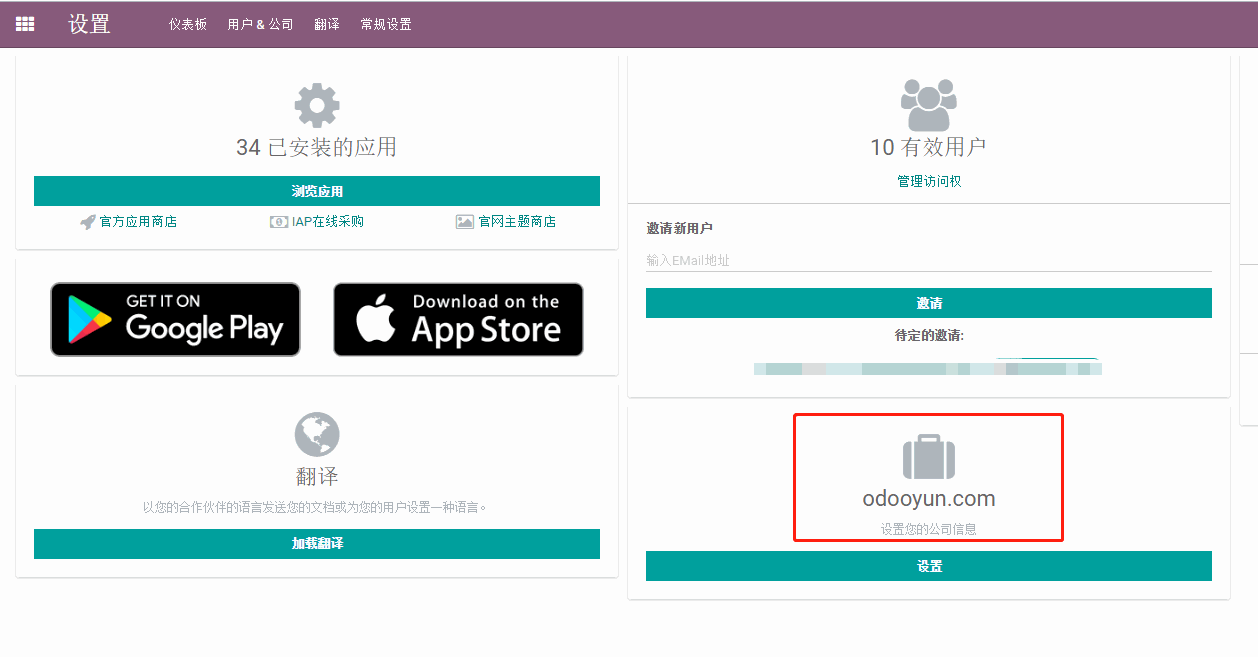Click the 34 已安装的应用 text
1258x657 pixels.
317,148
